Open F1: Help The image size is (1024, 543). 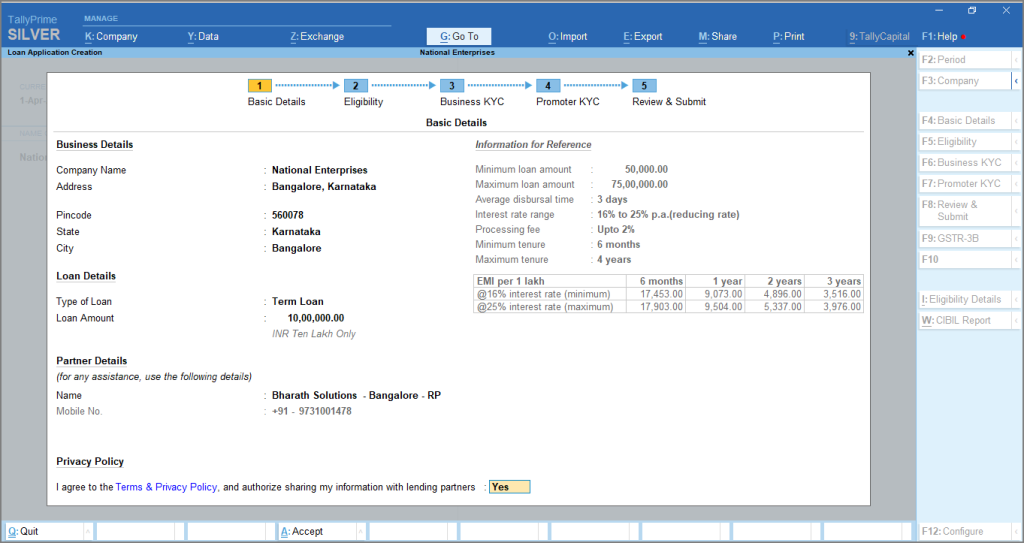tap(939, 37)
